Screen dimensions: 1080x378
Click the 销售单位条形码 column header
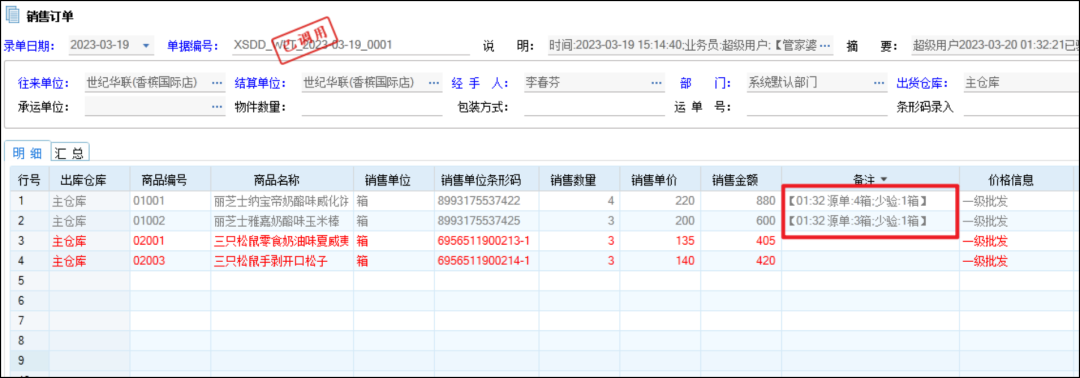[x=486, y=180]
